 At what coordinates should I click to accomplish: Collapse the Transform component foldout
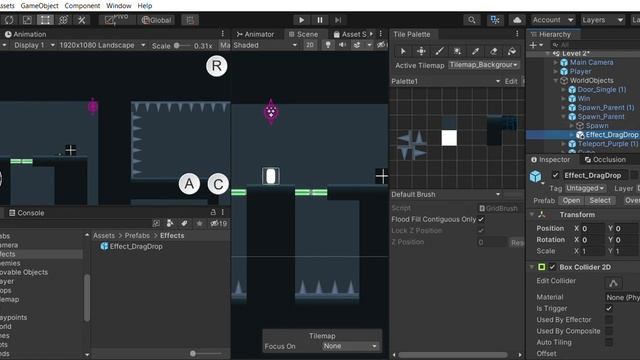(531, 214)
